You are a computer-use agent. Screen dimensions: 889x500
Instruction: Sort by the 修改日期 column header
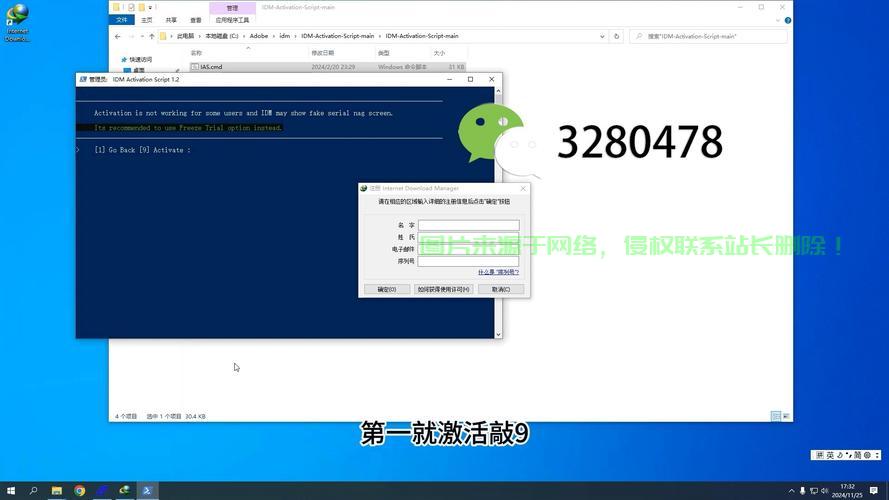pos(323,53)
